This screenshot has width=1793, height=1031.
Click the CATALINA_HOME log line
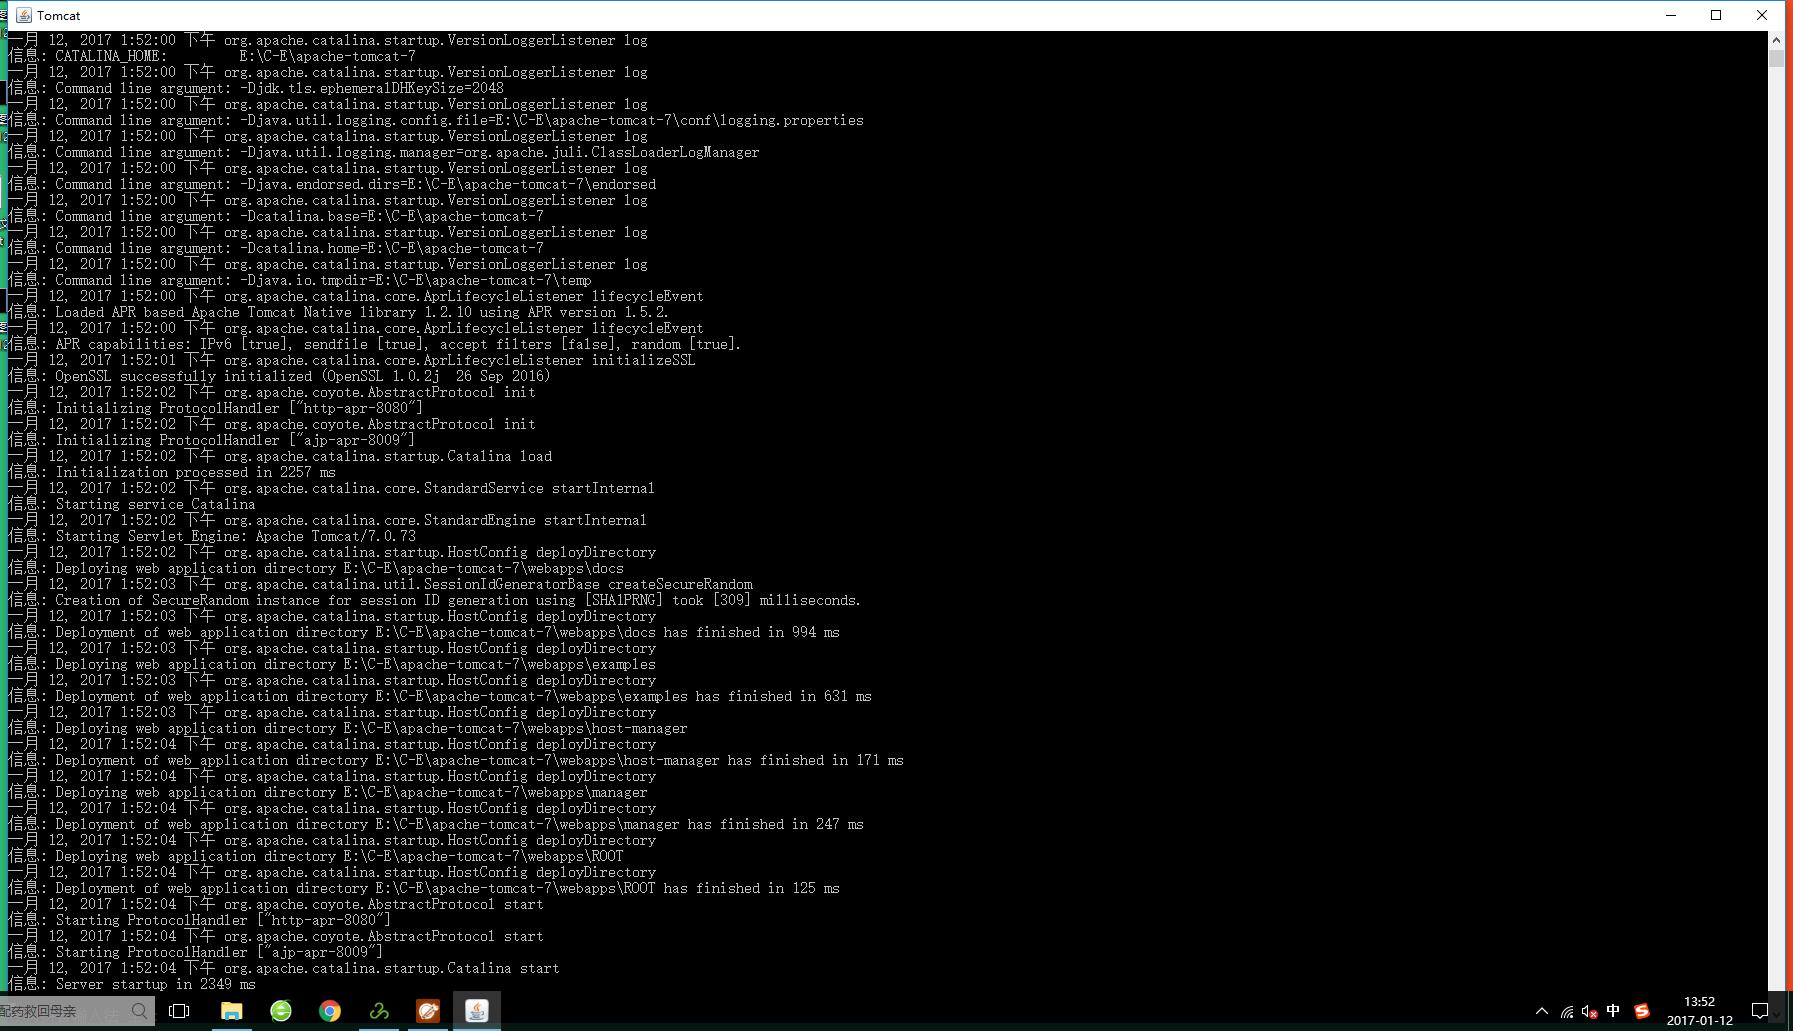coord(212,56)
